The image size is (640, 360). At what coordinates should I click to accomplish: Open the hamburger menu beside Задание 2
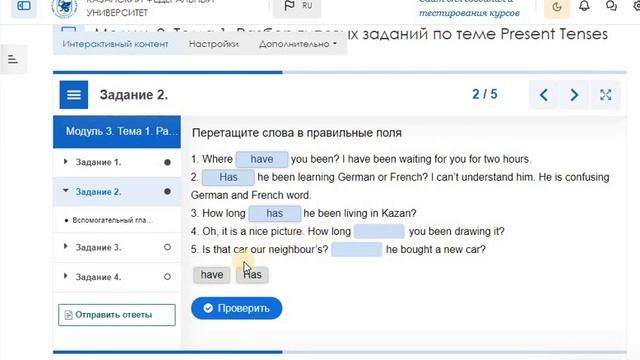tap(73, 95)
